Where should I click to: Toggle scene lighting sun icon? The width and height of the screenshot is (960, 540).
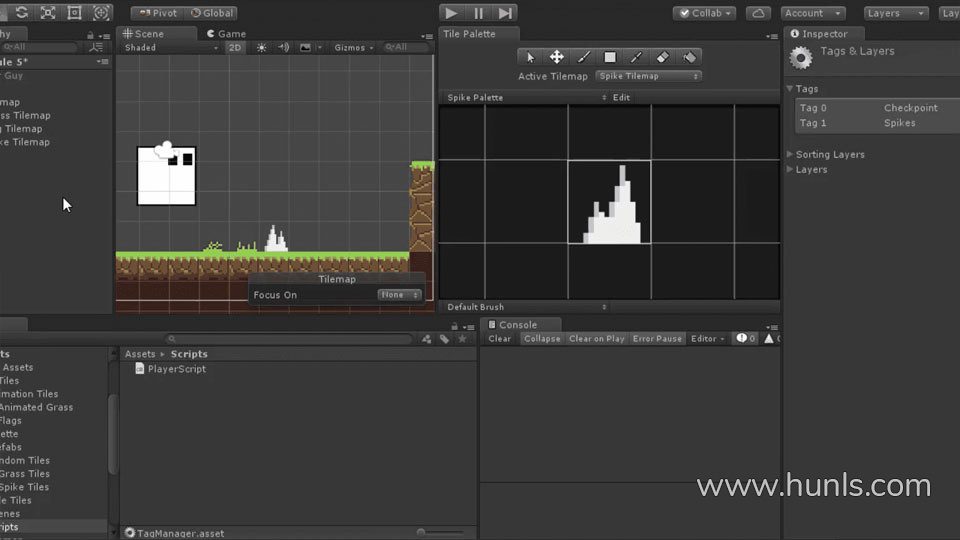click(261, 47)
